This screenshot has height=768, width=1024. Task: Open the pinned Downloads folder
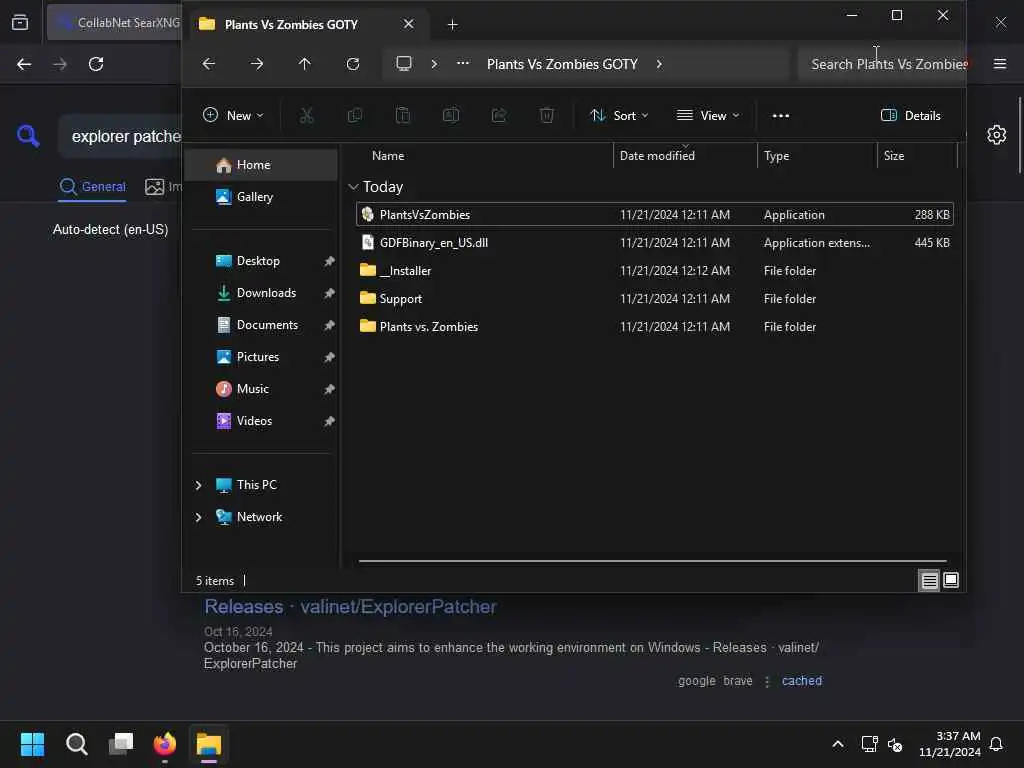click(262, 293)
